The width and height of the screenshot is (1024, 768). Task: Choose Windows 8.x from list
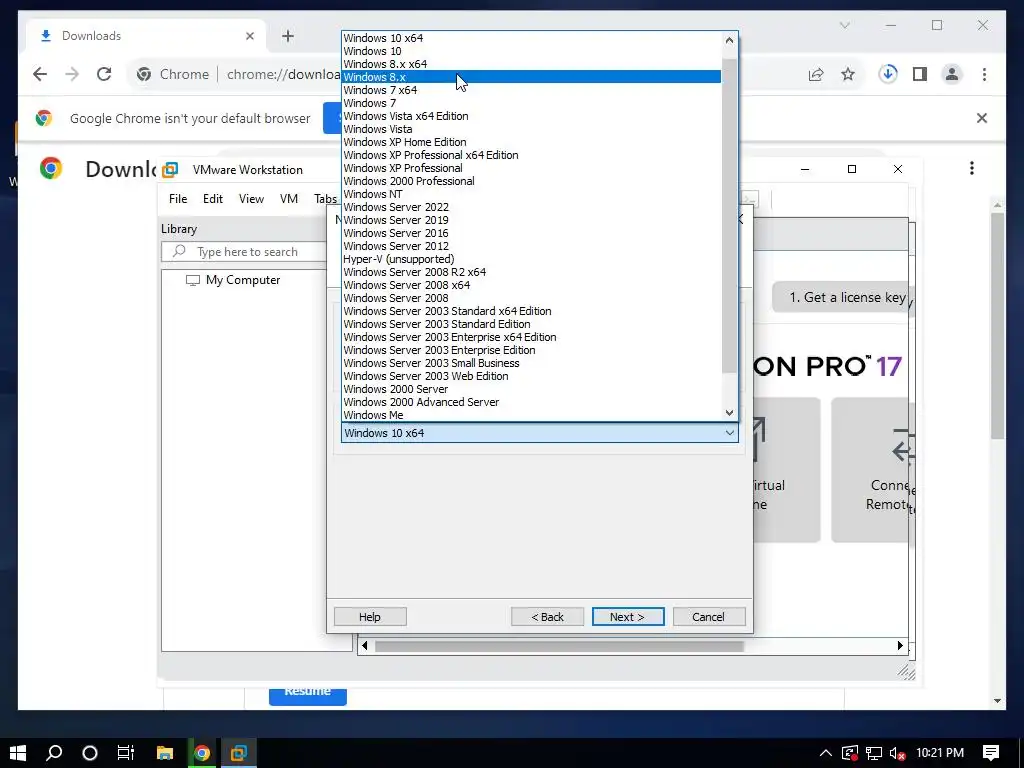coord(531,77)
